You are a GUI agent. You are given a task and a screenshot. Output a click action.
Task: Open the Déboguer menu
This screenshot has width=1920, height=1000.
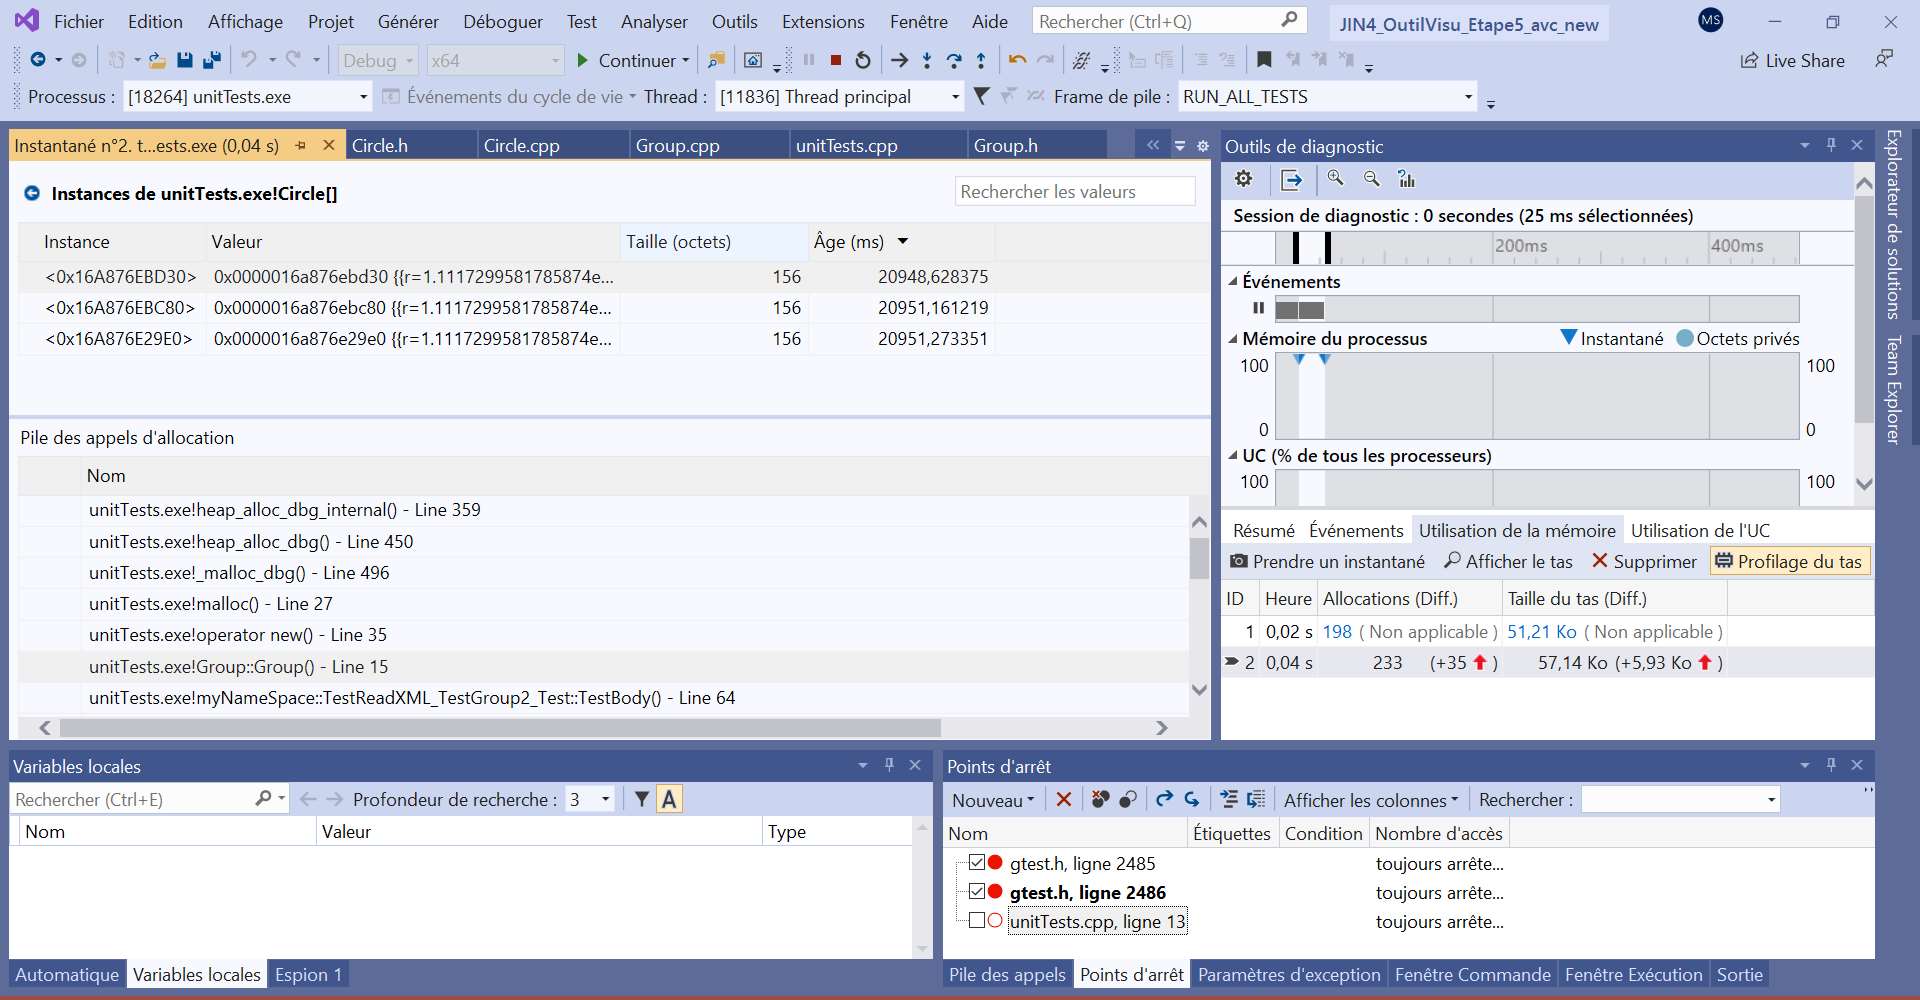[x=503, y=21]
